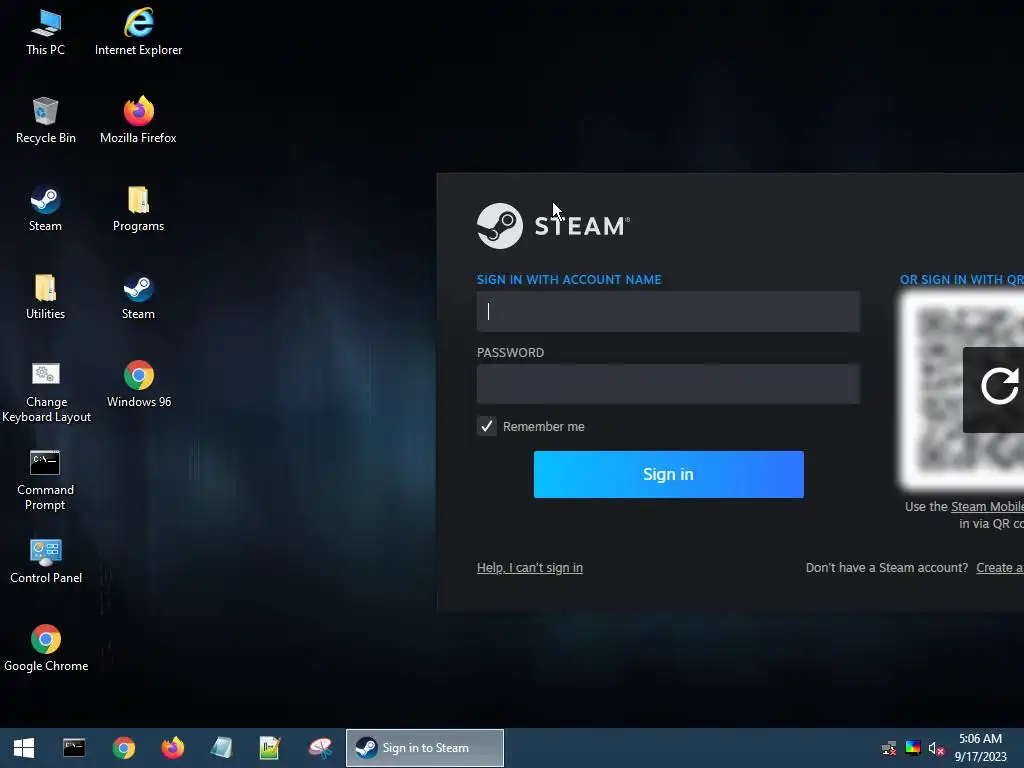Open the notepad icon in taskbar
This screenshot has width=1024, height=768.
tap(221, 748)
